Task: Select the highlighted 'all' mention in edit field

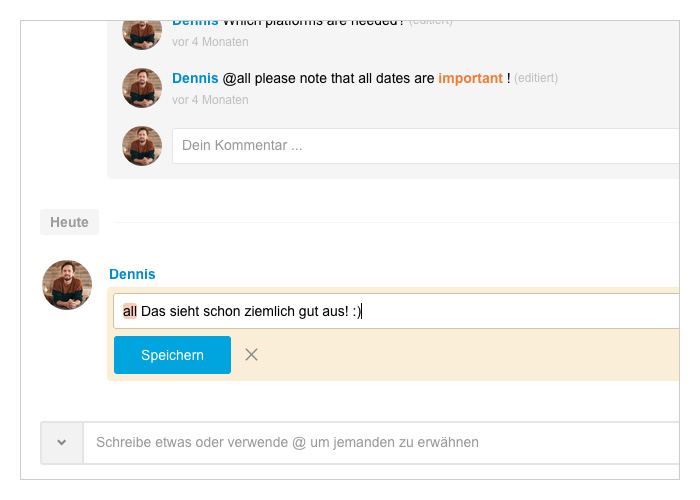Action: [x=129, y=311]
